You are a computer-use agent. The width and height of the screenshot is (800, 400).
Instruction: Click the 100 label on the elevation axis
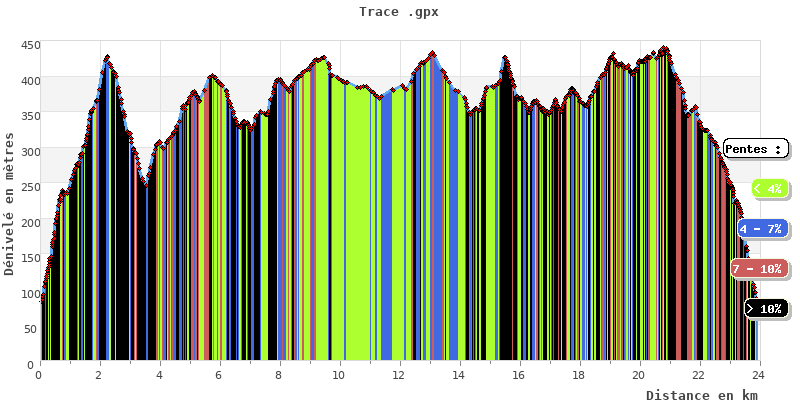pos(23,294)
